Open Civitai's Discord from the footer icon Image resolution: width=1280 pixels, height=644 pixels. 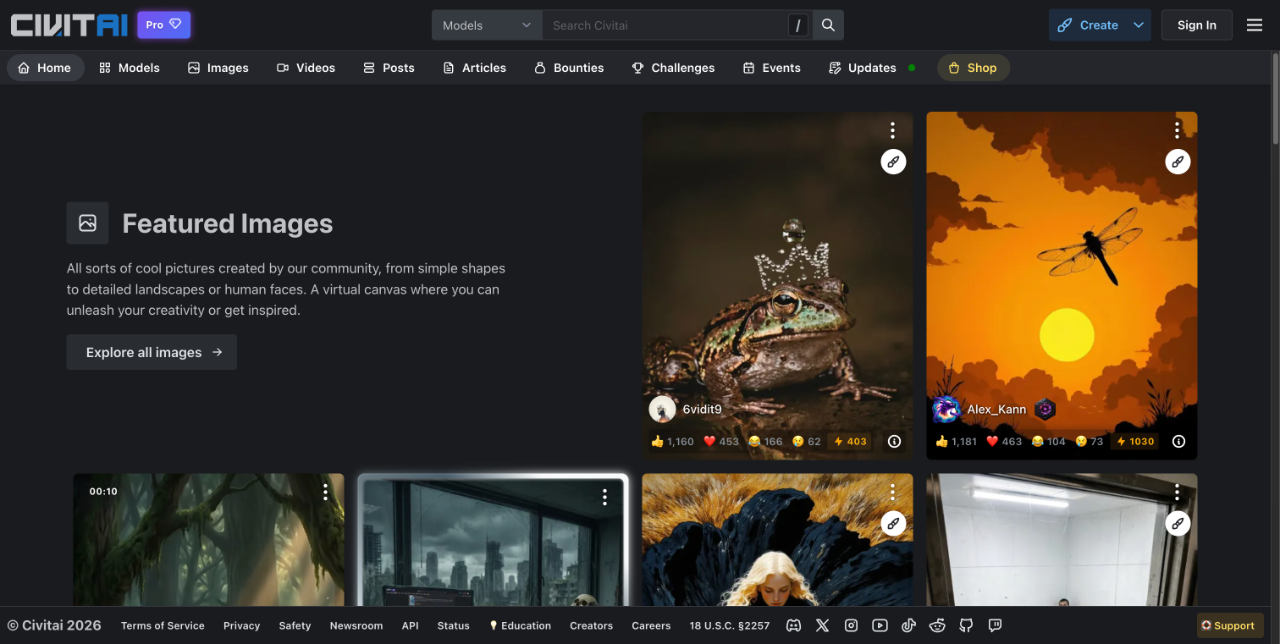[x=793, y=625]
